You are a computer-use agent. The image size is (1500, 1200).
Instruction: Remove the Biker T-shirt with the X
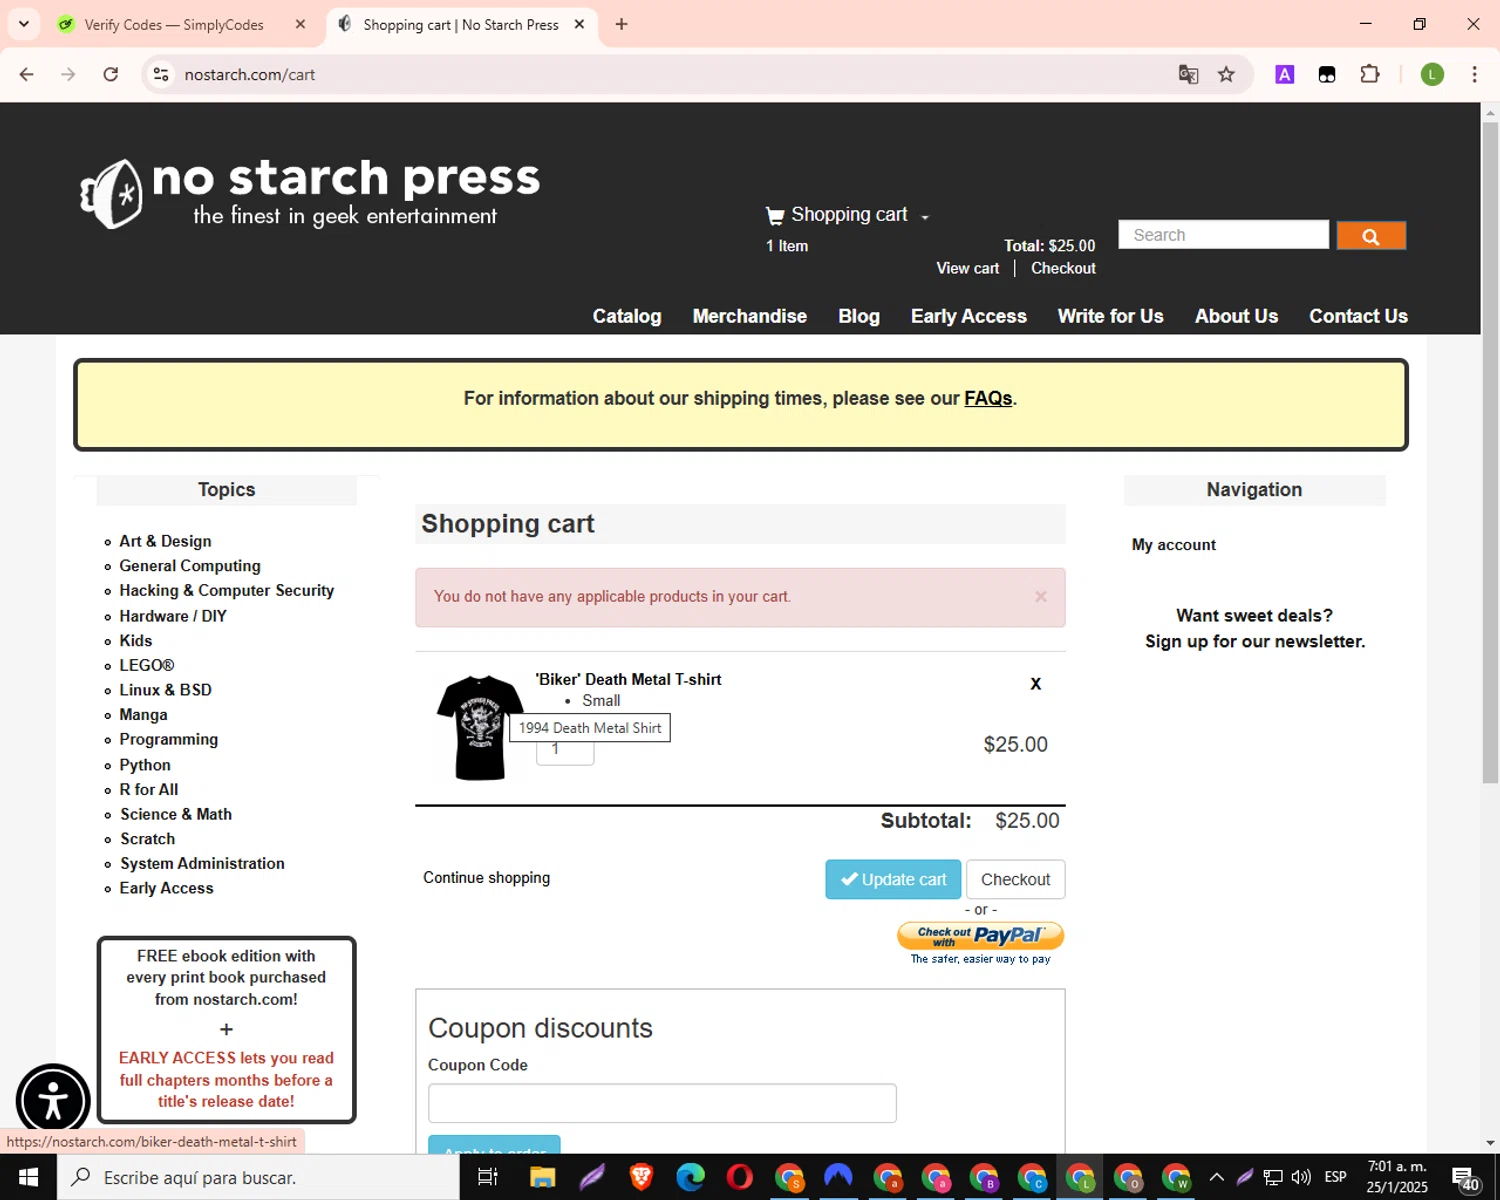click(1036, 684)
